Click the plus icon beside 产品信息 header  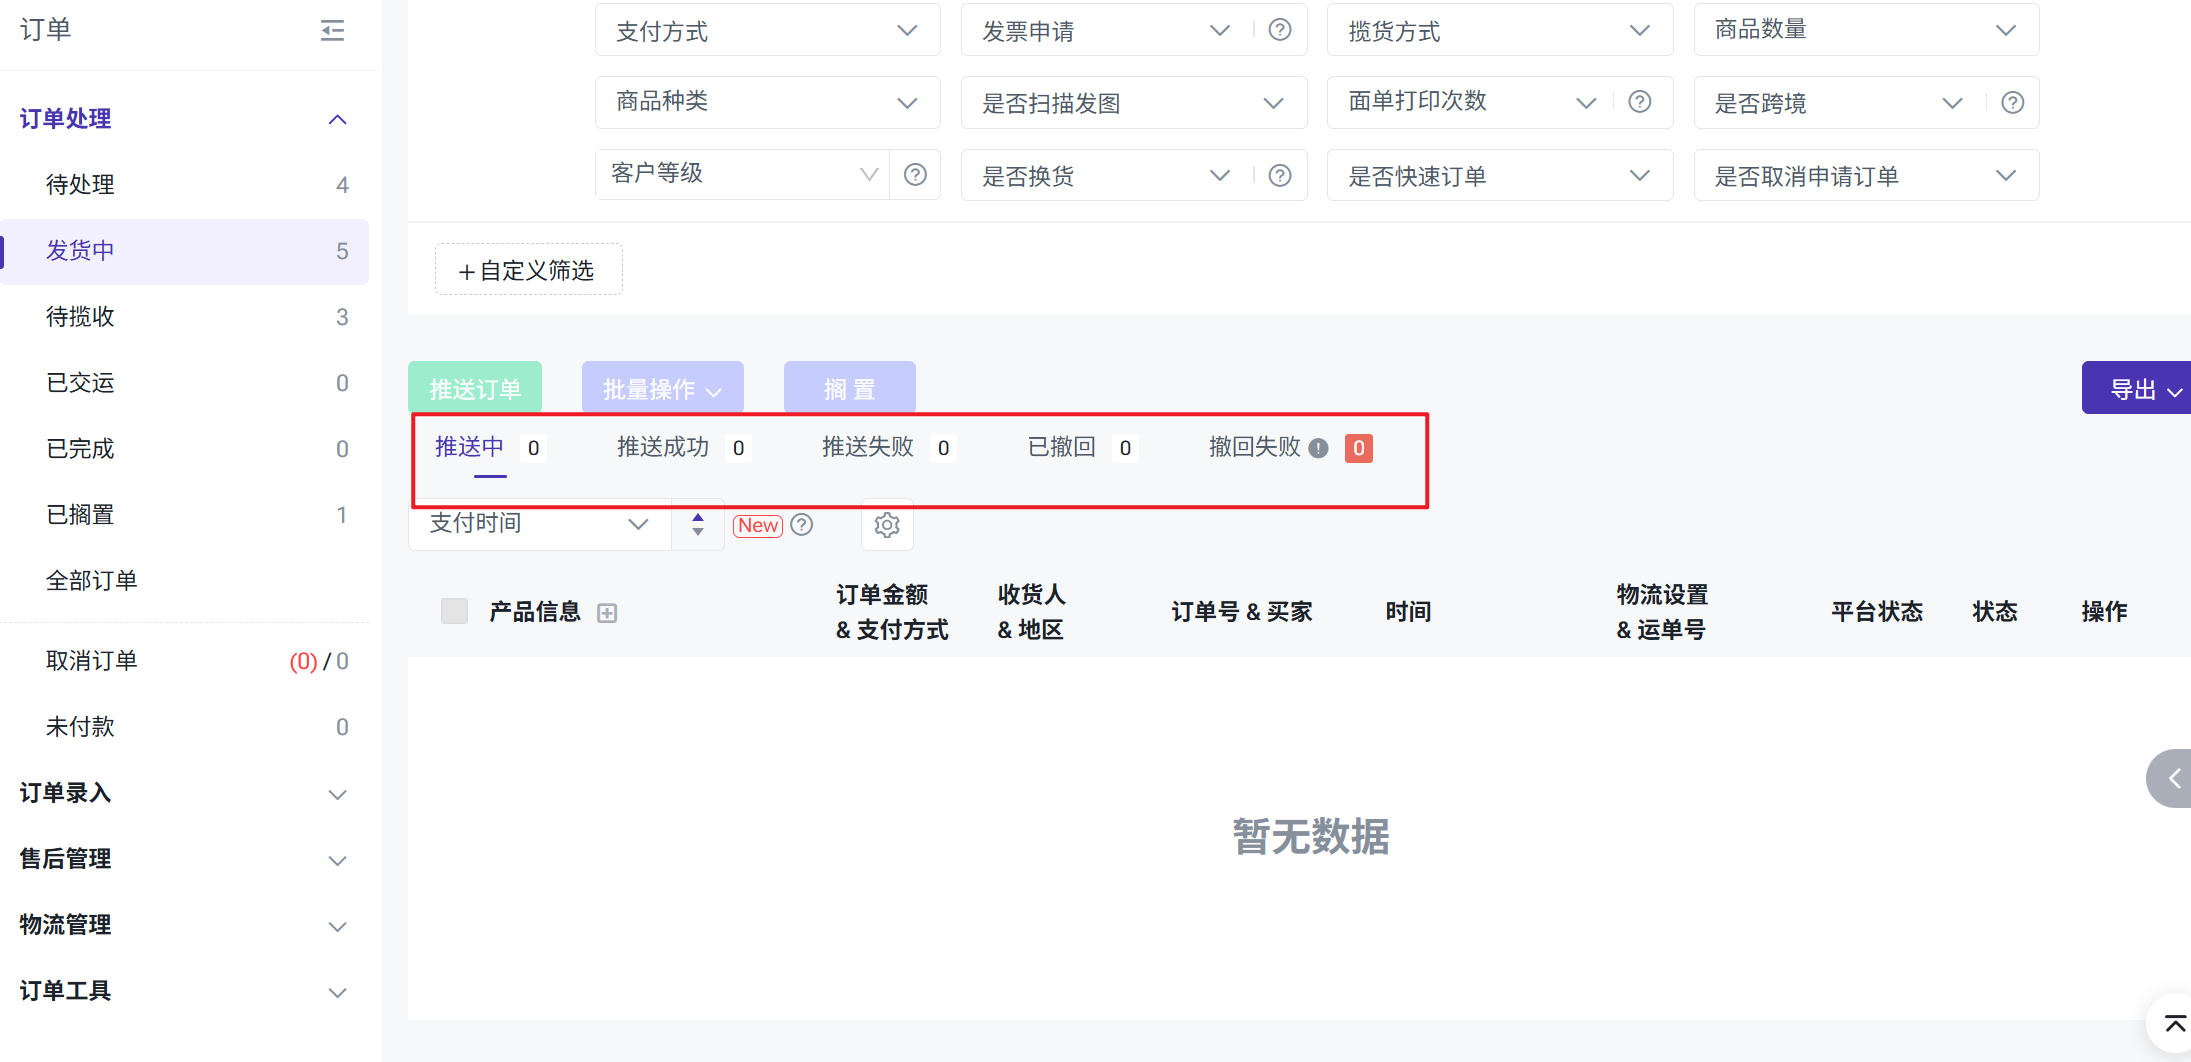pyautogui.click(x=607, y=613)
